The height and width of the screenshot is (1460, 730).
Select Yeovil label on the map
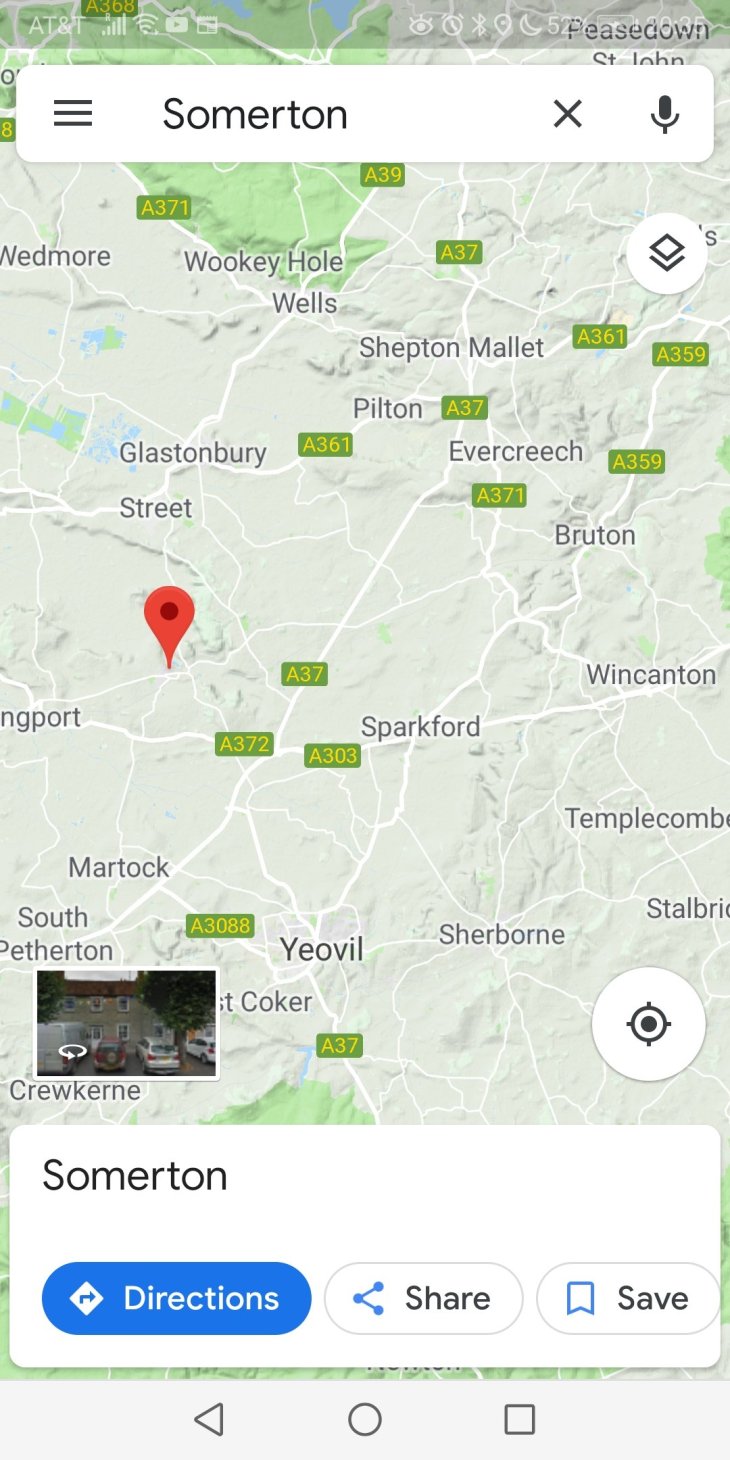tap(322, 949)
